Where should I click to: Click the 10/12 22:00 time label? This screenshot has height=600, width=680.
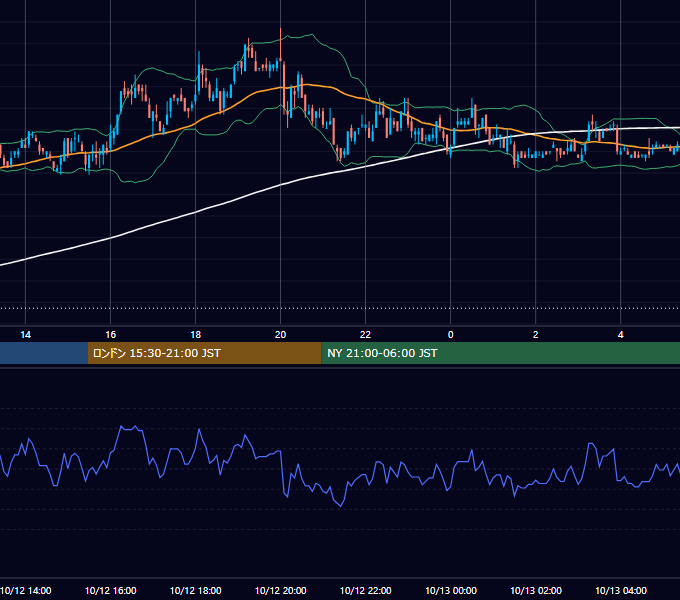coord(366,590)
